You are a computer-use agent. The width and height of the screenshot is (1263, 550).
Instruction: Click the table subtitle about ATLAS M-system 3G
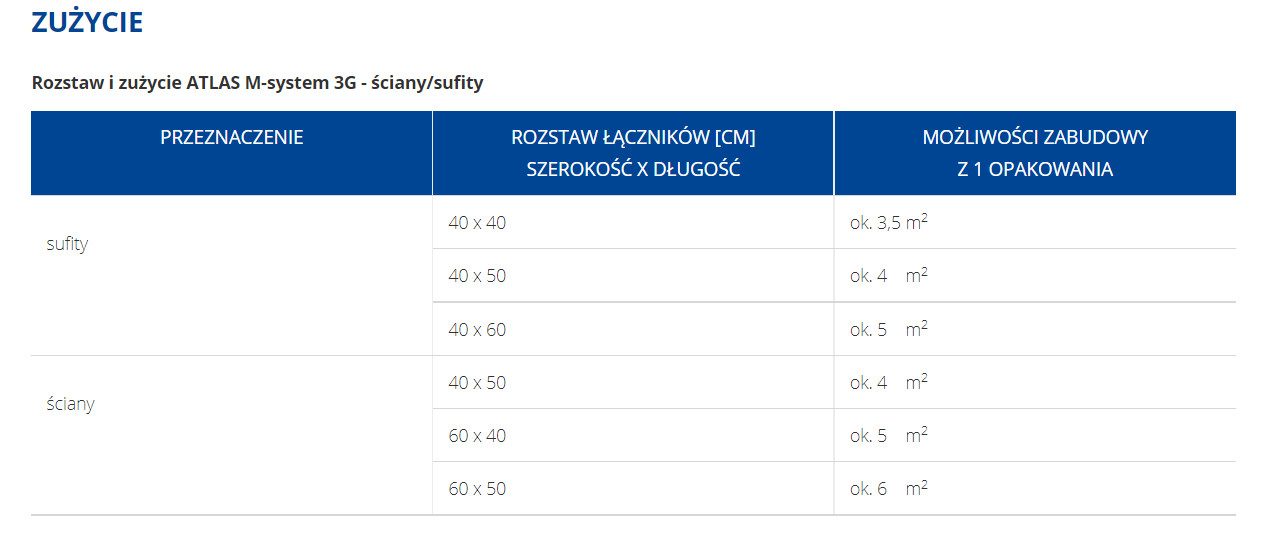(x=258, y=83)
